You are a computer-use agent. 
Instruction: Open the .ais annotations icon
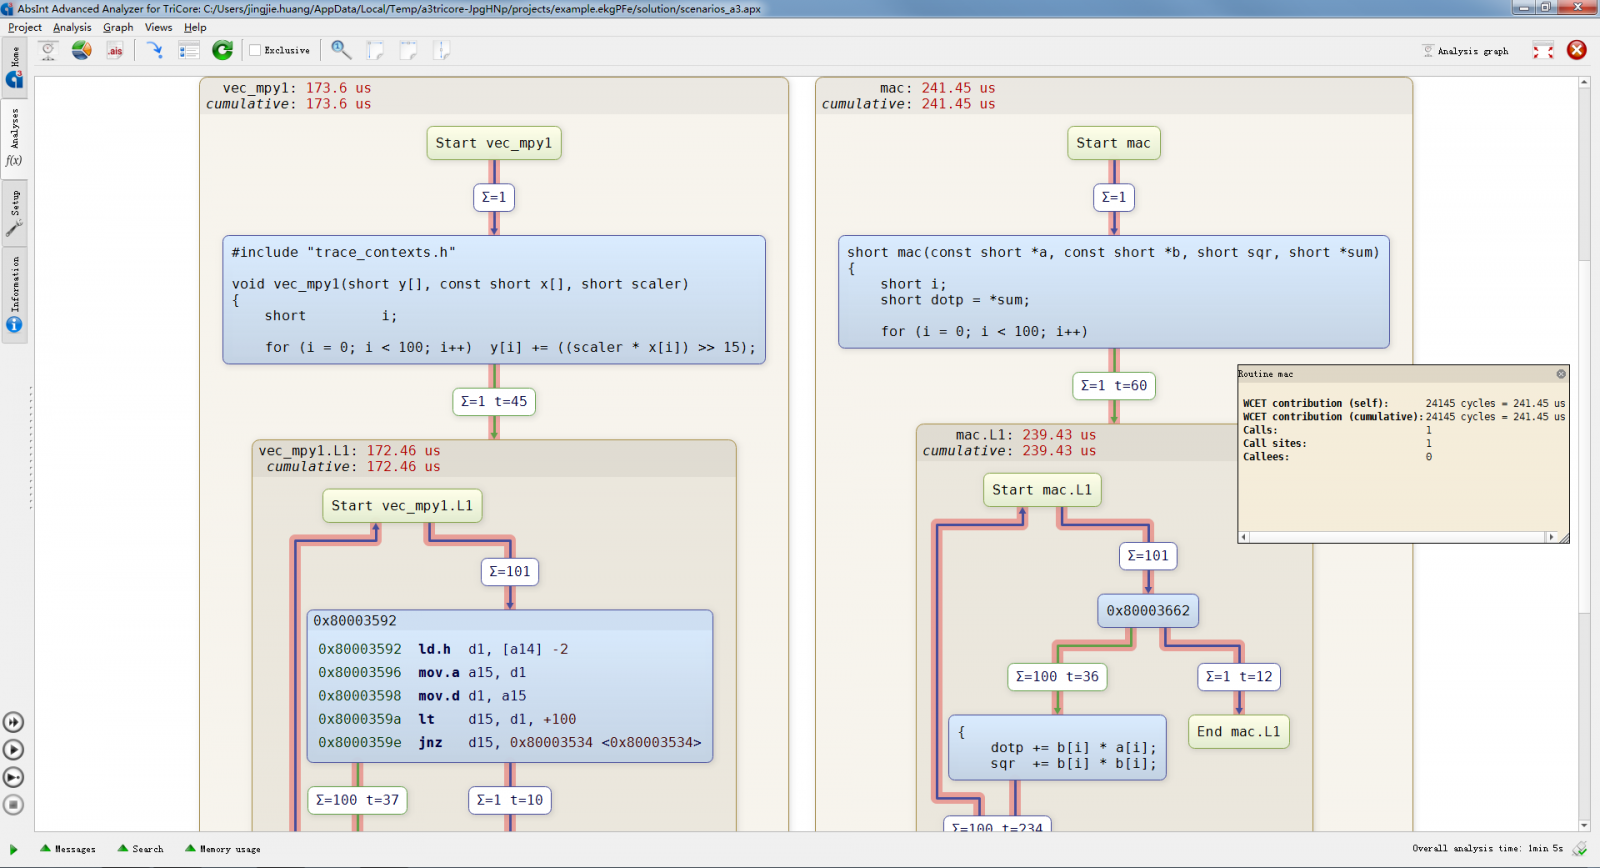pyautogui.click(x=115, y=50)
